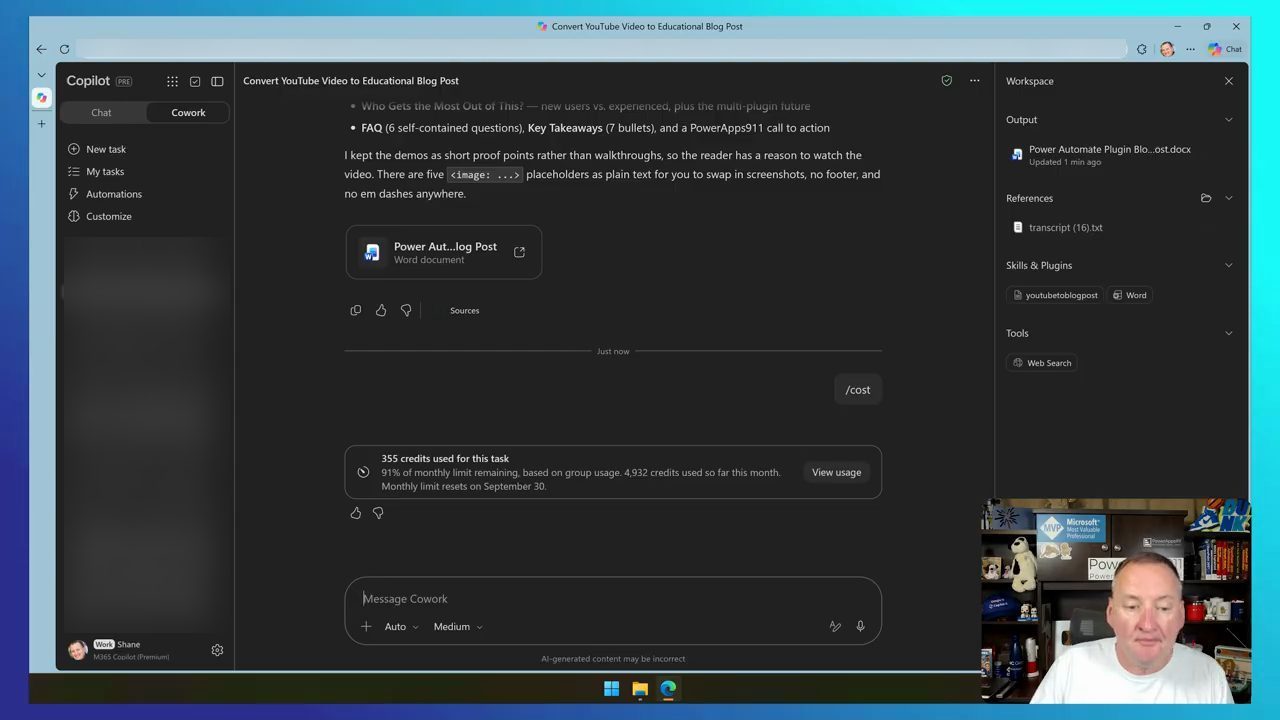Viewport: 1280px width, 720px height.
Task: Open the Medium effort dropdown
Action: point(458,627)
